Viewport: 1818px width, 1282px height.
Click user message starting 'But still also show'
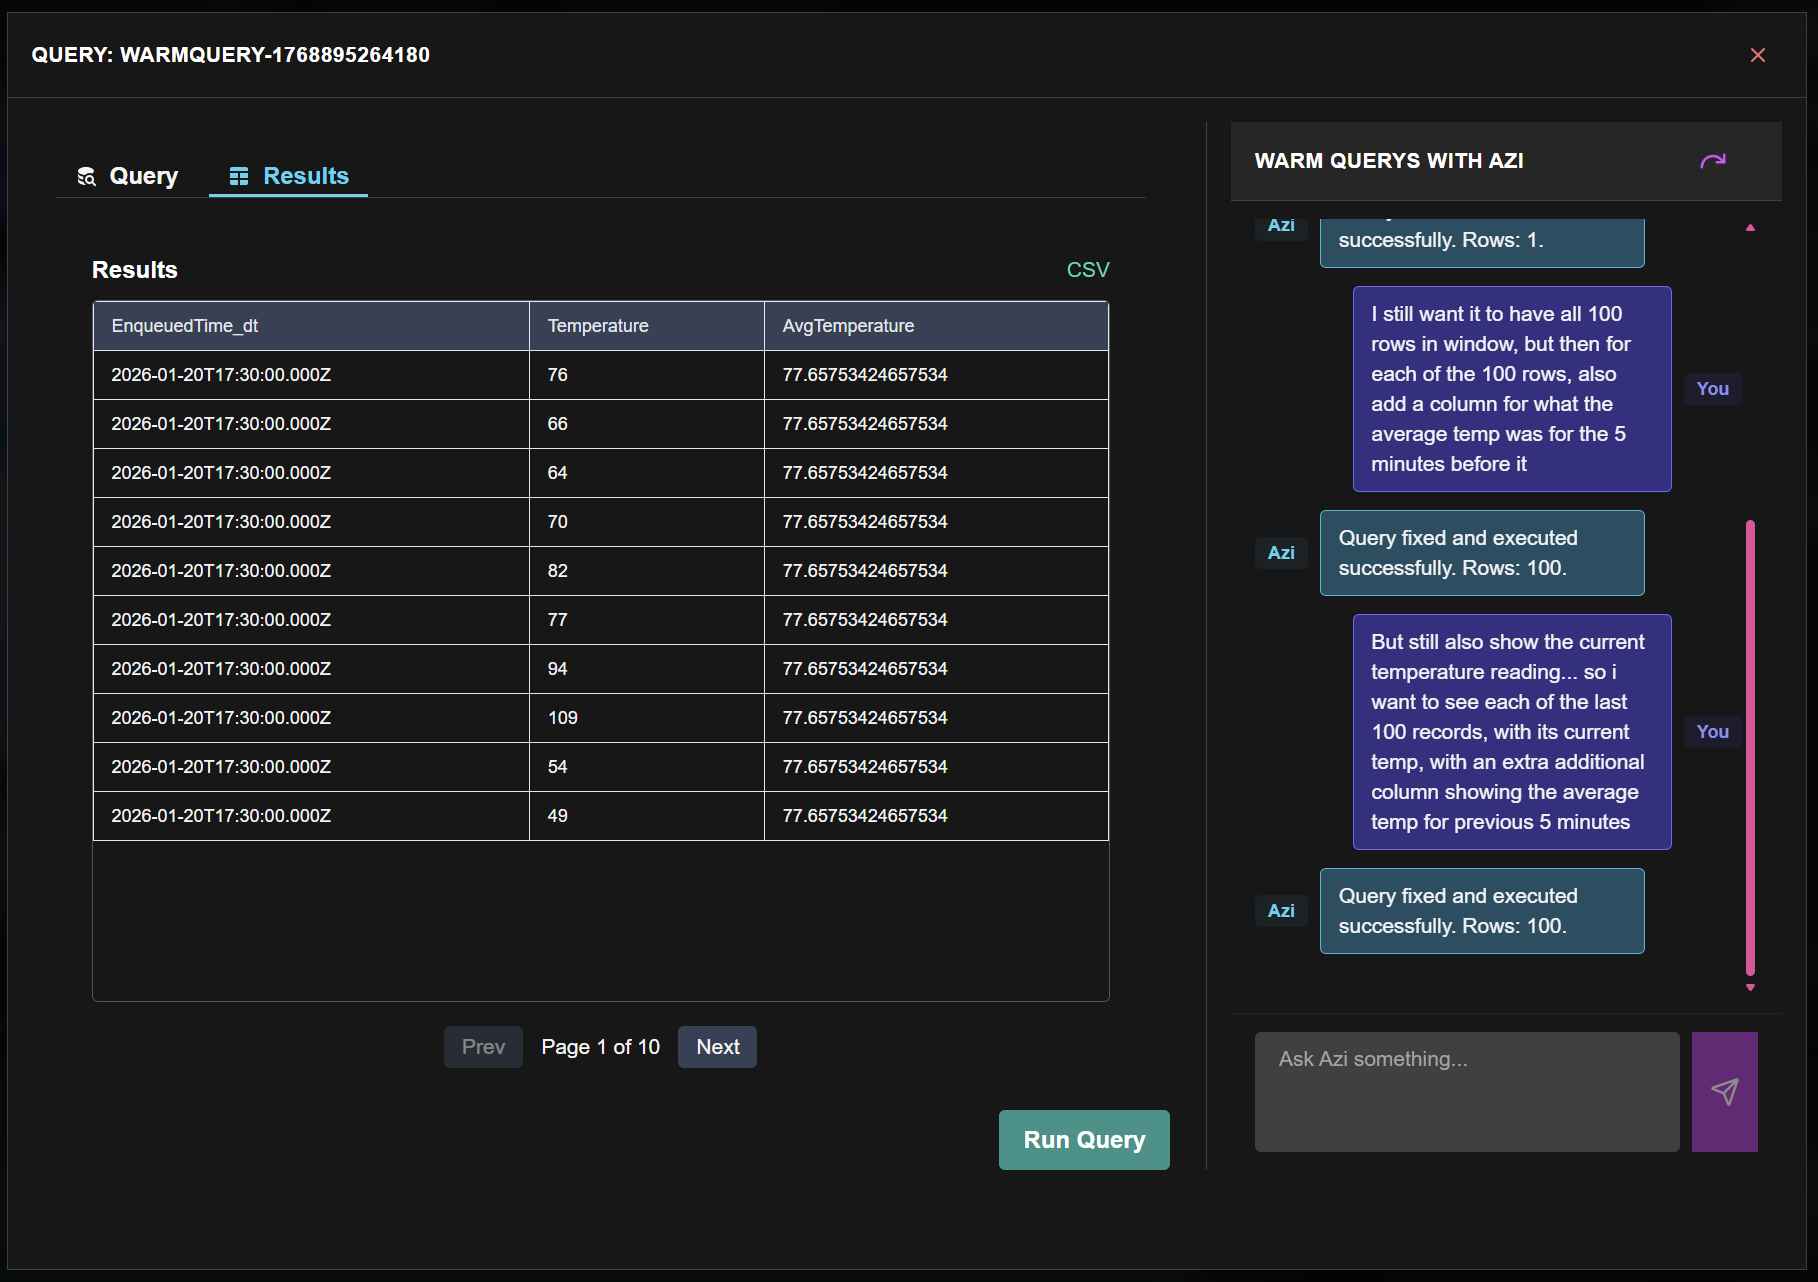coord(1512,732)
